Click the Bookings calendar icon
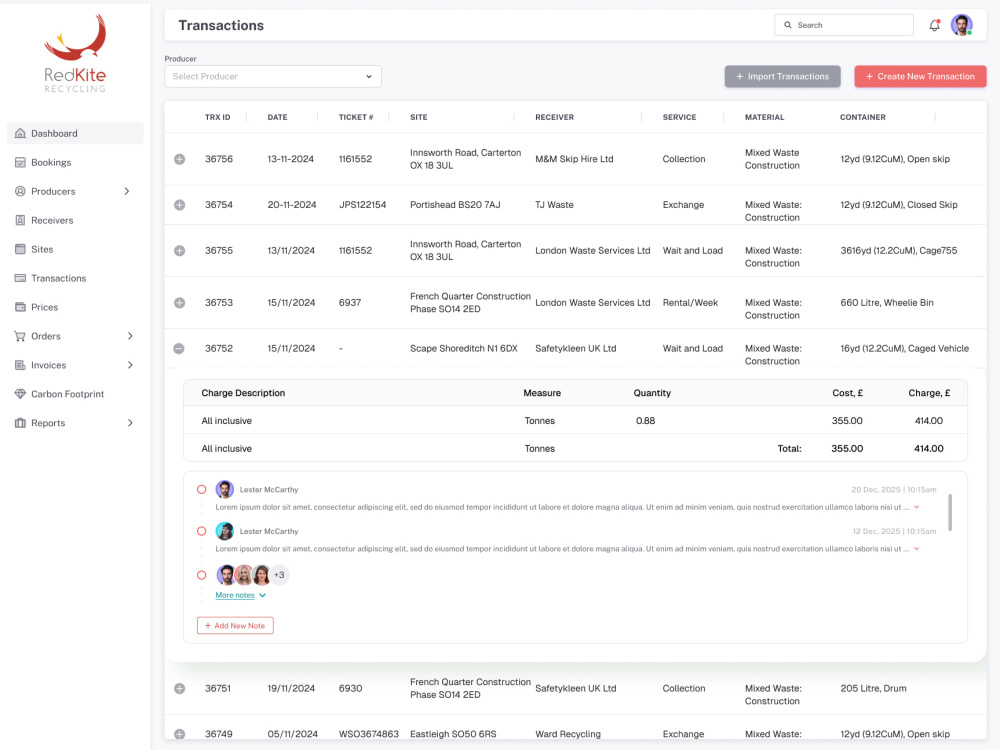The width and height of the screenshot is (1000, 750). (x=20, y=162)
